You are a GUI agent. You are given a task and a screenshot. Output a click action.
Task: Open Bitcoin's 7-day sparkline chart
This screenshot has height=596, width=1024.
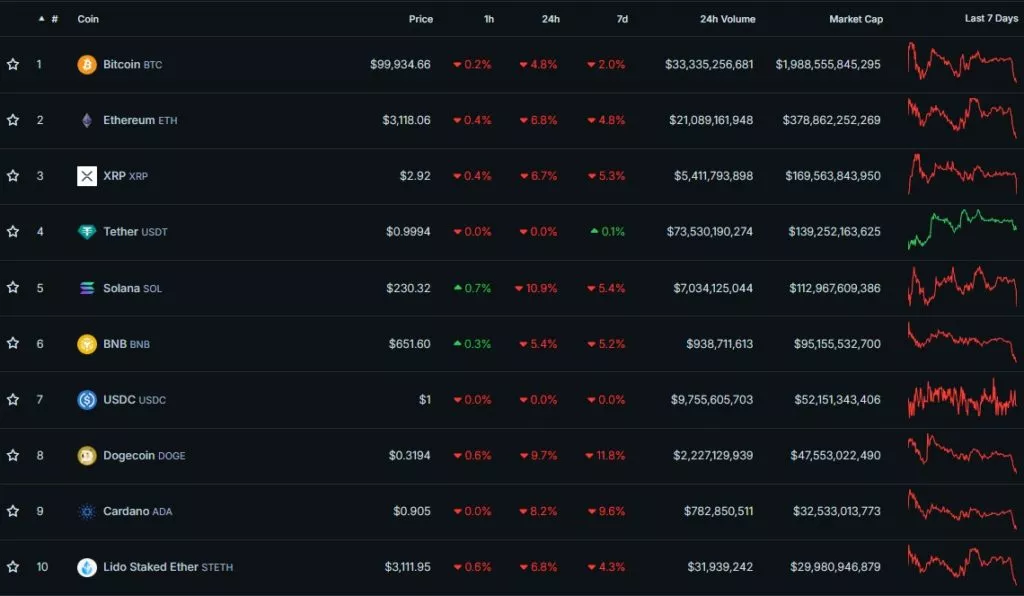click(962, 63)
